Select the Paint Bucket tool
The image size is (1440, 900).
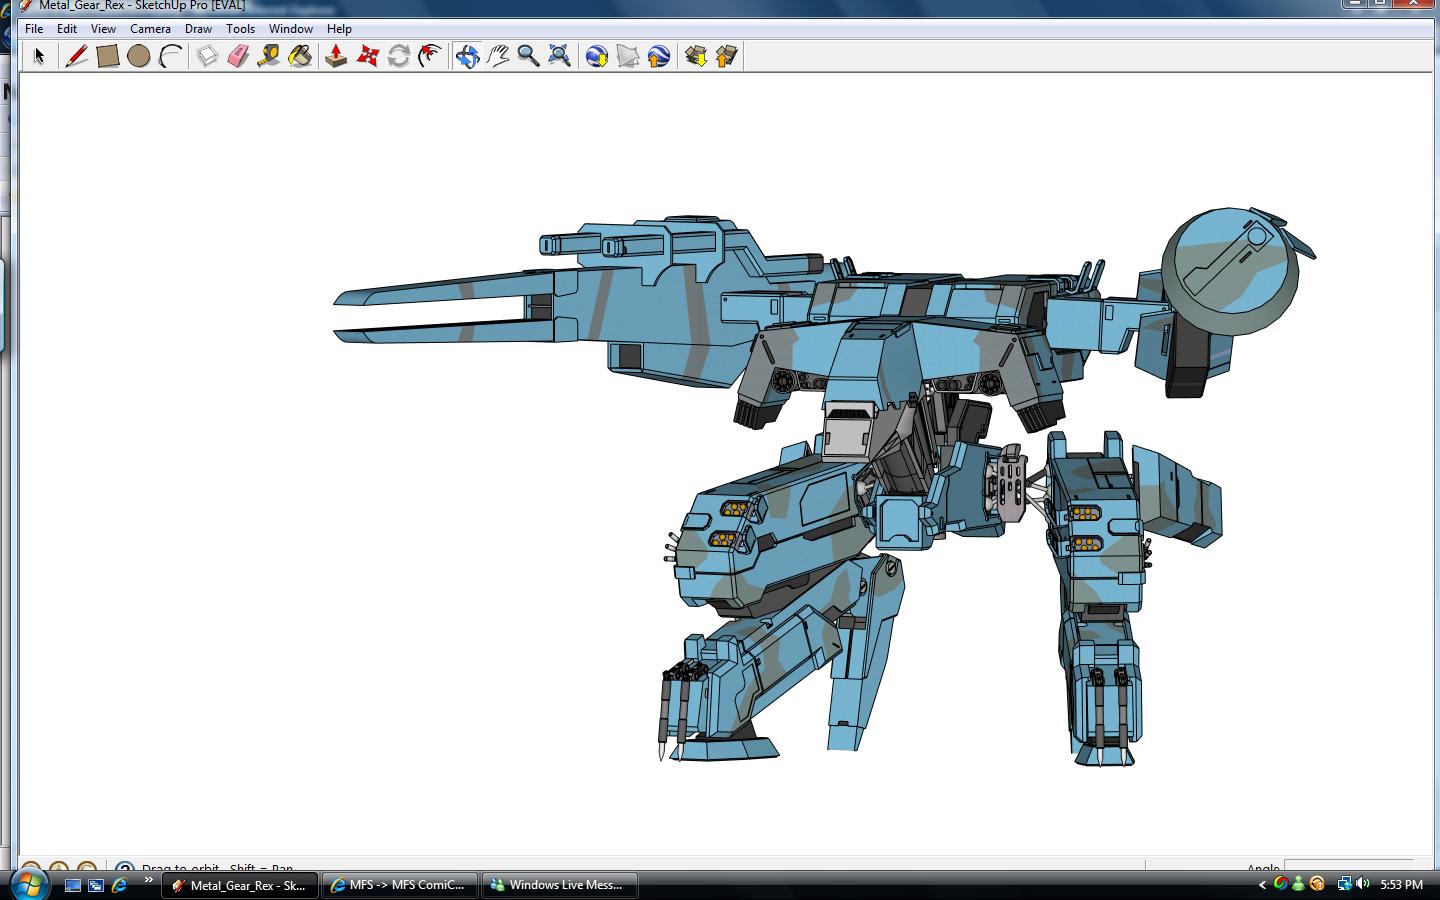[300, 56]
